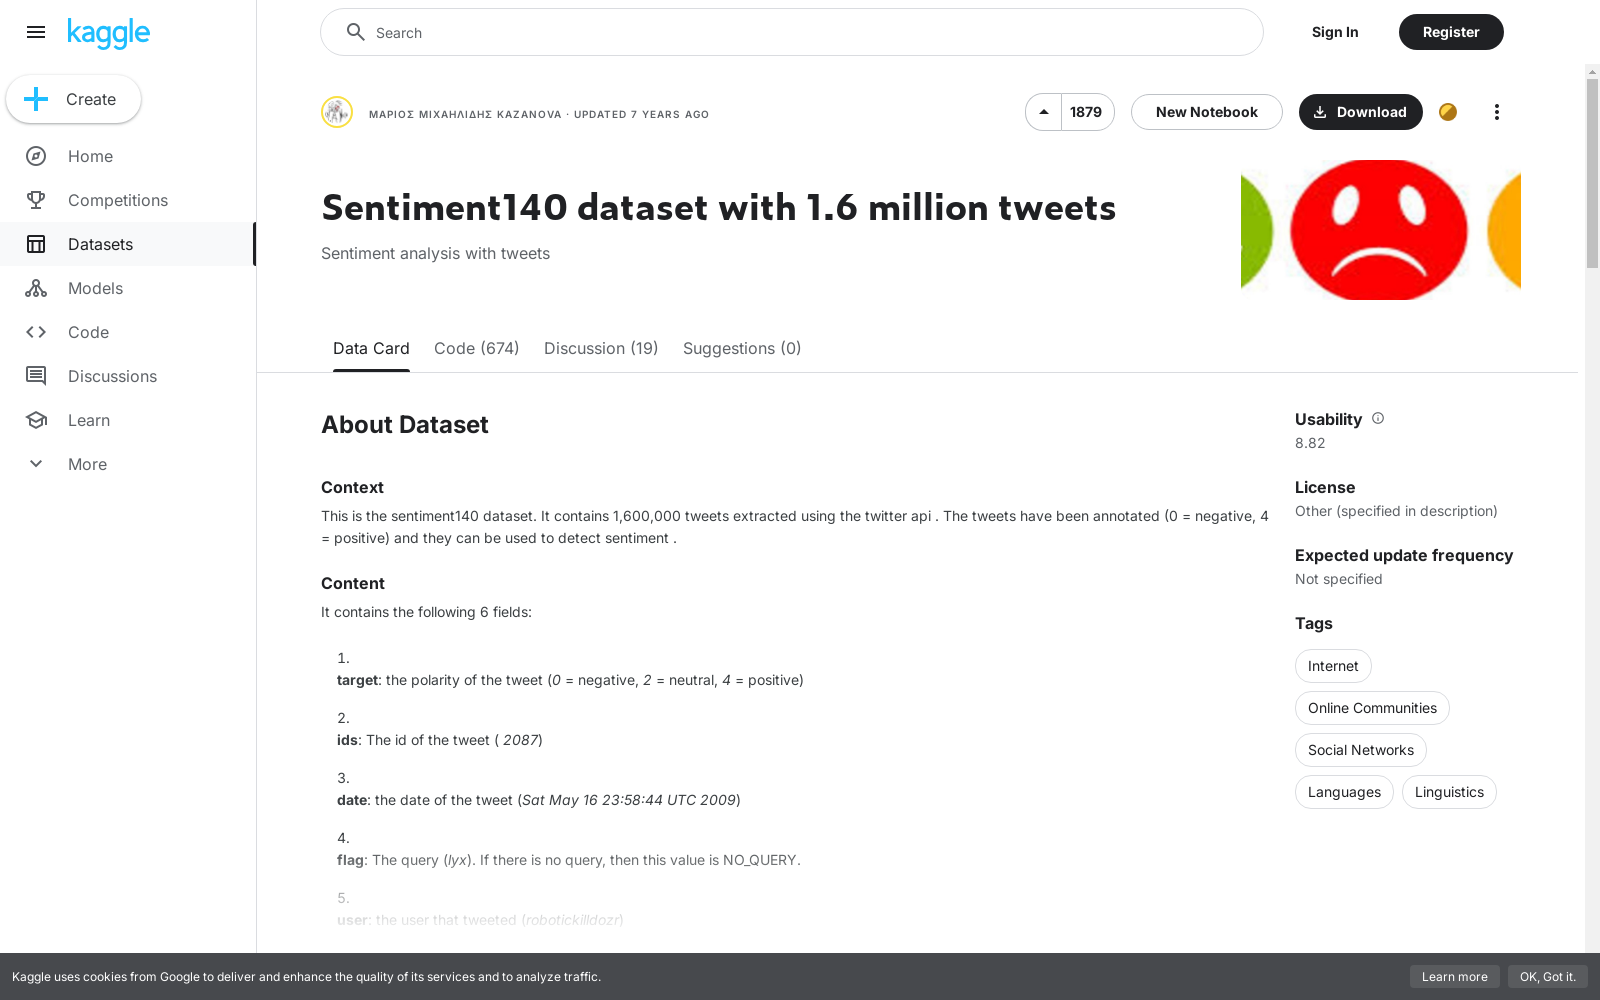Open Code via the angle brackets icon
The height and width of the screenshot is (1000, 1600).
pyautogui.click(x=36, y=332)
